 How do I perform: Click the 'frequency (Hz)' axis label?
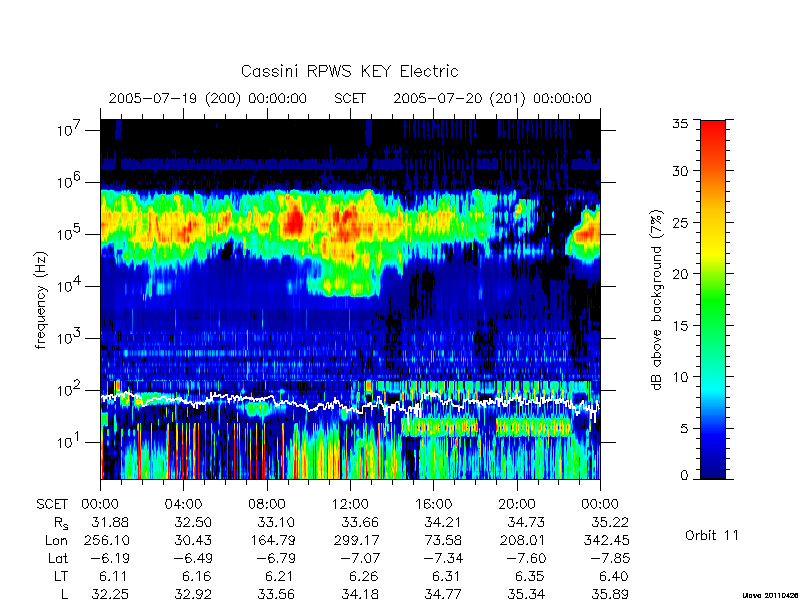pyautogui.click(x=41, y=301)
